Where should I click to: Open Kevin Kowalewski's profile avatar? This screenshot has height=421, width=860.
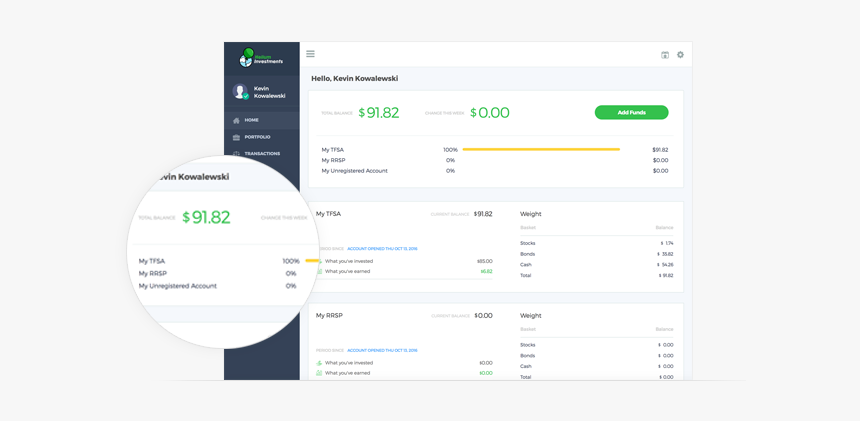240,91
